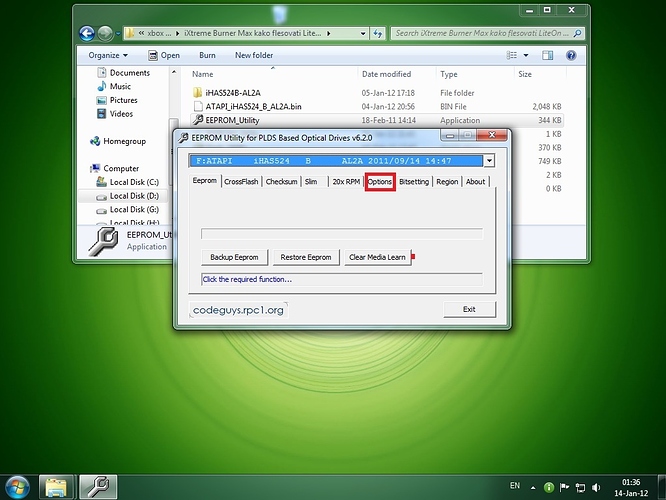Open the Options tab
This screenshot has width=666, height=500.
(x=380, y=182)
